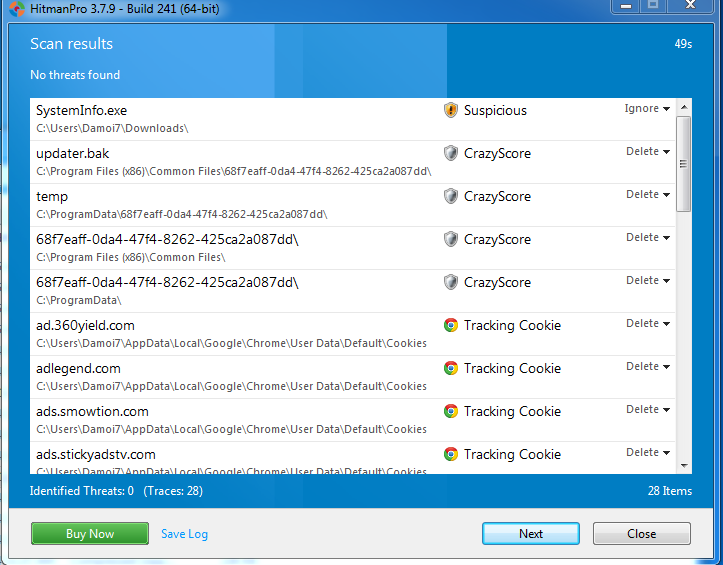Select the SystemInfo.exe file name
The image size is (723, 565).
pyautogui.click(x=82, y=111)
